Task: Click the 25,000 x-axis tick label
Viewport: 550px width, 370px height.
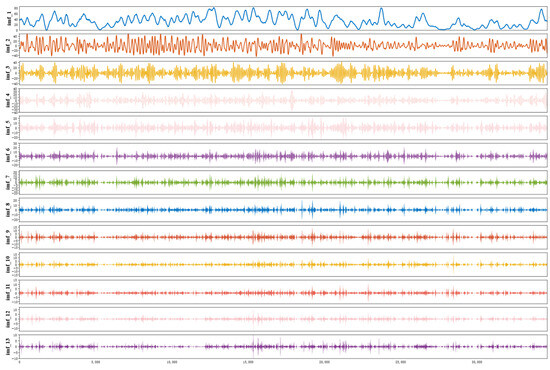Action: click(401, 362)
